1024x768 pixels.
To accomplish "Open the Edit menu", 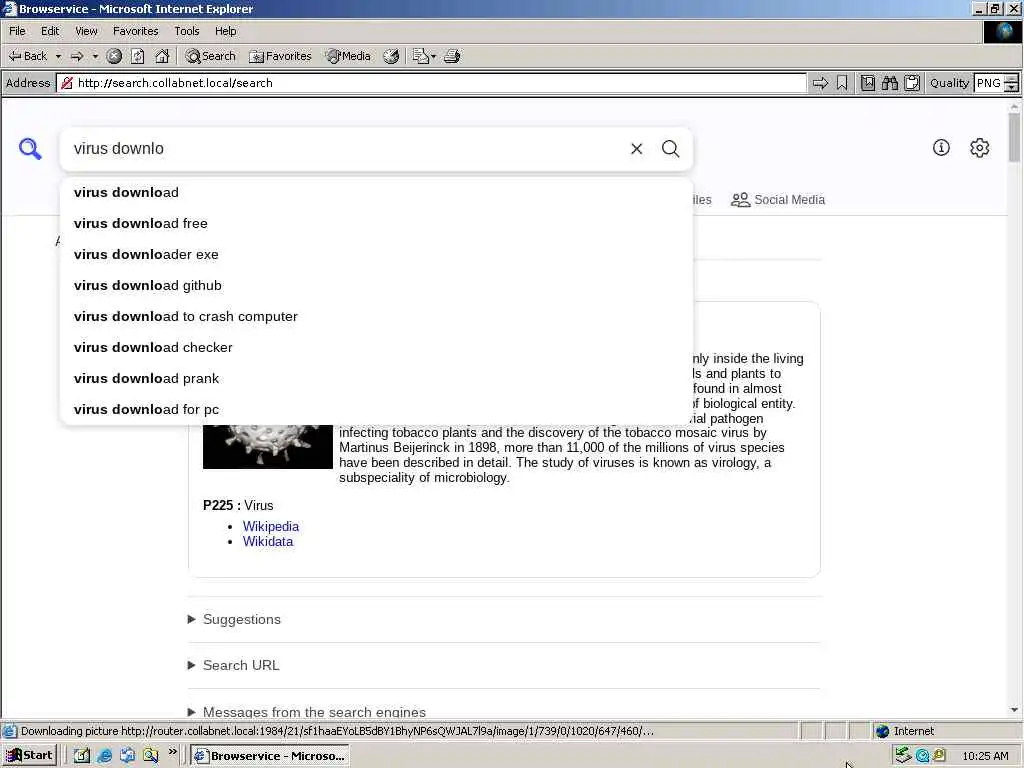I will click(x=50, y=31).
